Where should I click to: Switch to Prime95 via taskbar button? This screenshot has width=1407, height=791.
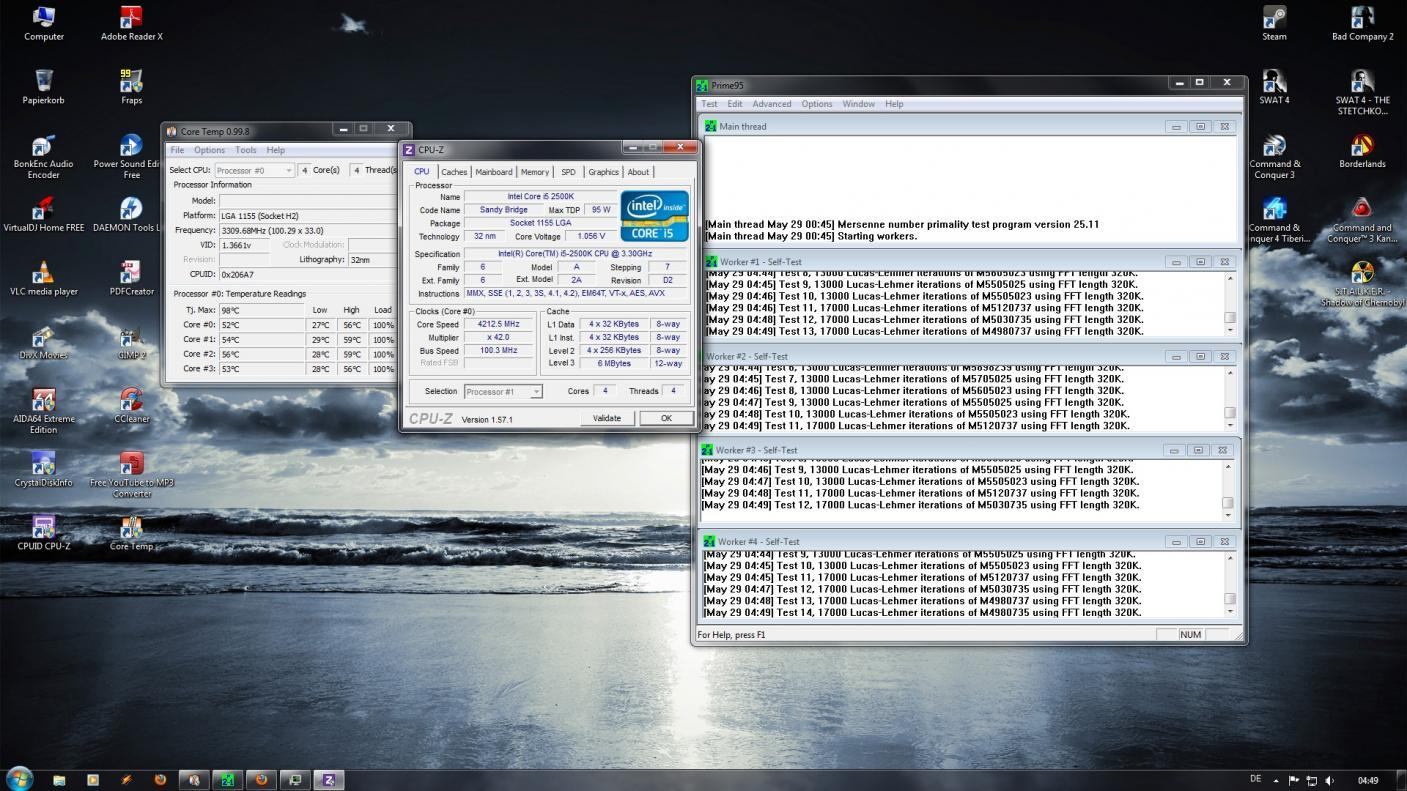[x=227, y=779]
